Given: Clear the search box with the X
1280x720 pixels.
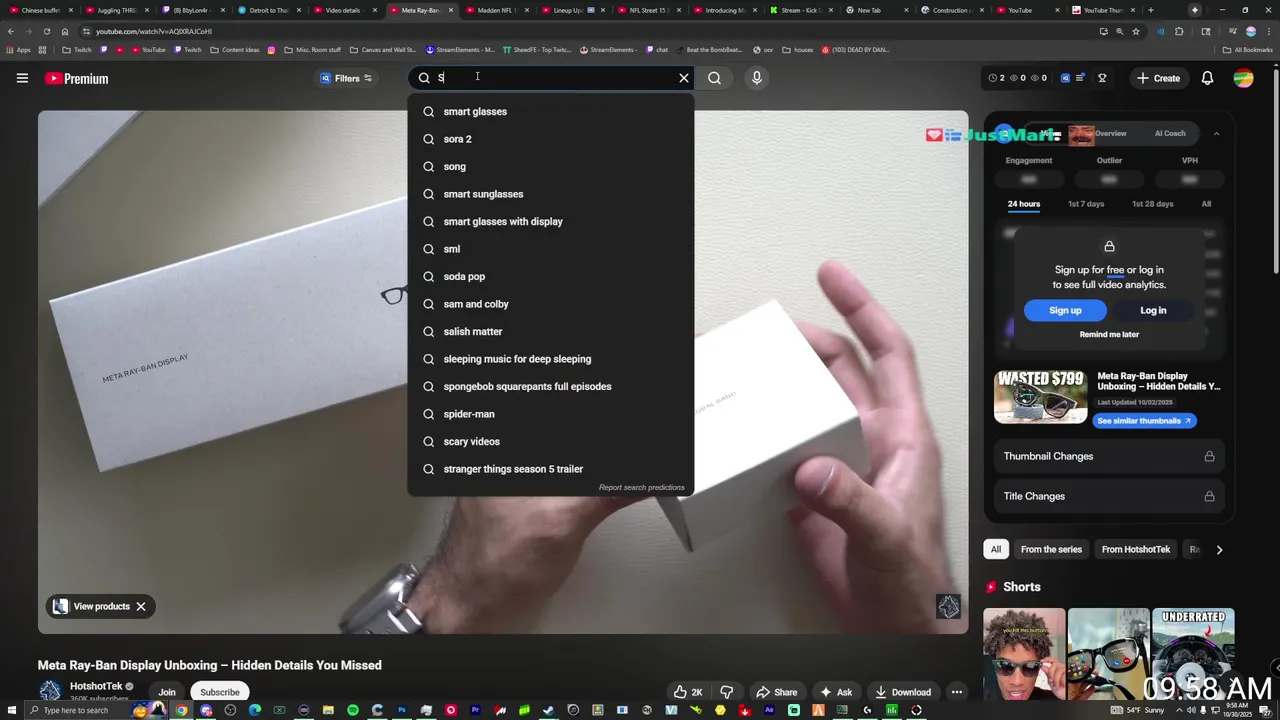Looking at the screenshot, I should 684,78.
